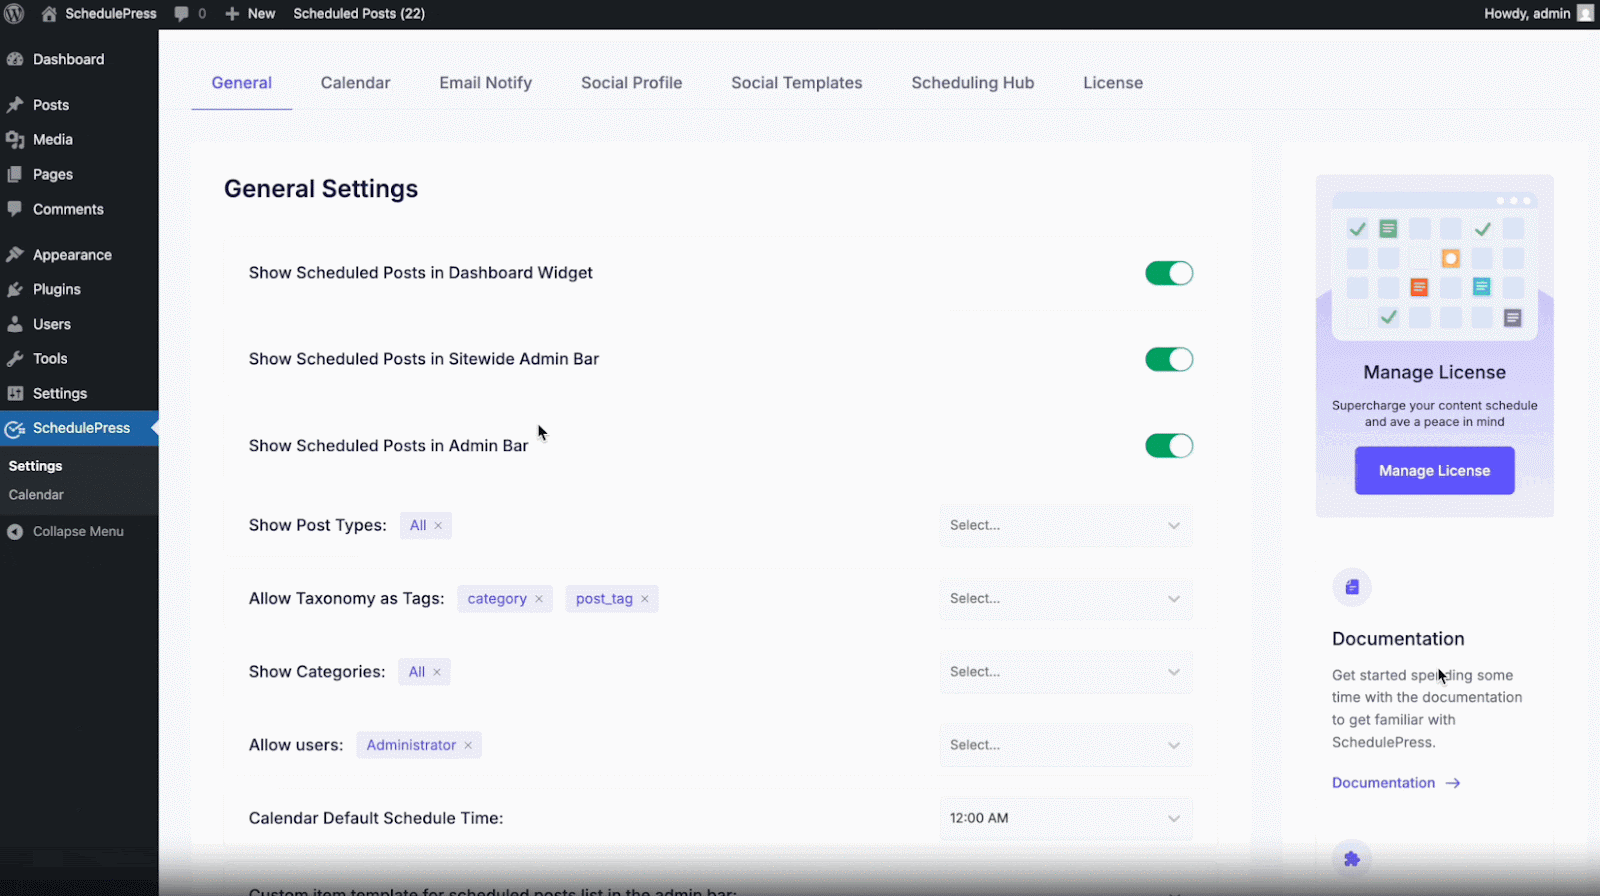Click the purple puzzle piece icon
The height and width of the screenshot is (896, 1600).
click(x=1352, y=859)
